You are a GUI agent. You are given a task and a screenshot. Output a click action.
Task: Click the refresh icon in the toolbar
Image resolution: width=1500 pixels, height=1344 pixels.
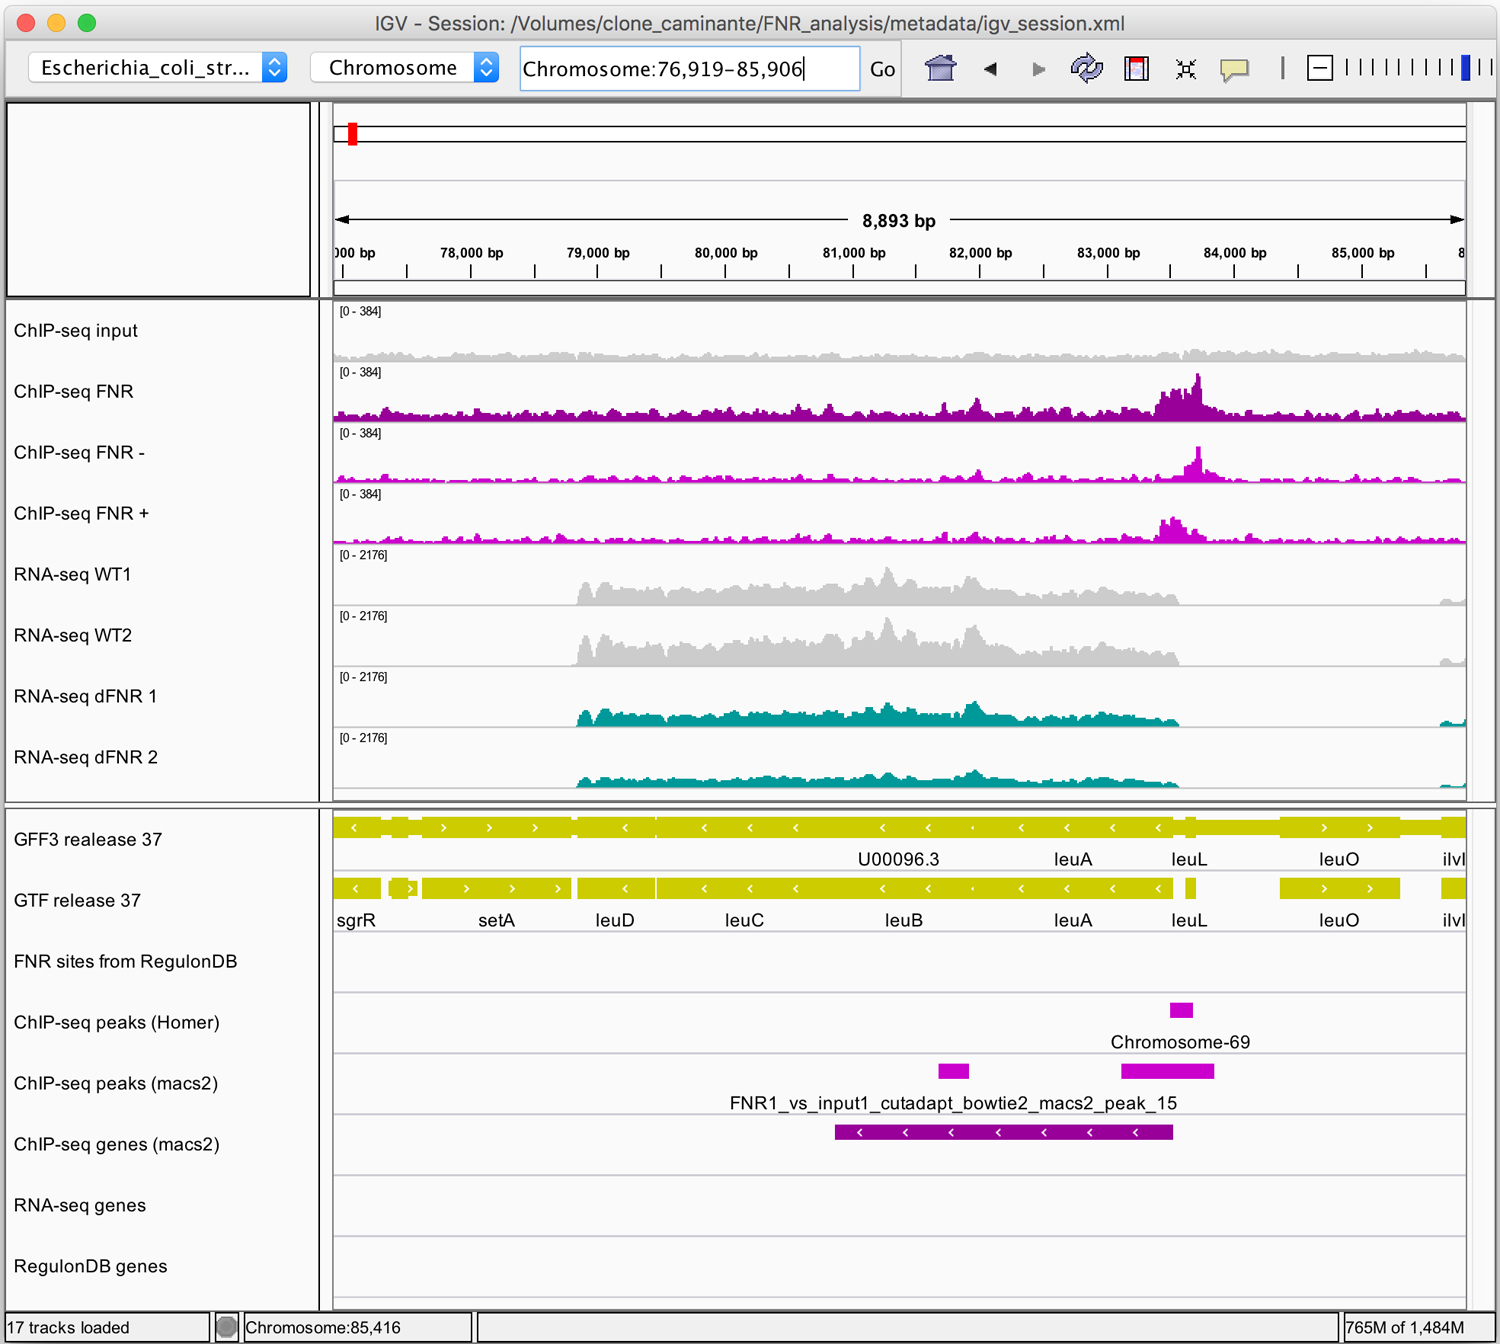tap(1086, 68)
